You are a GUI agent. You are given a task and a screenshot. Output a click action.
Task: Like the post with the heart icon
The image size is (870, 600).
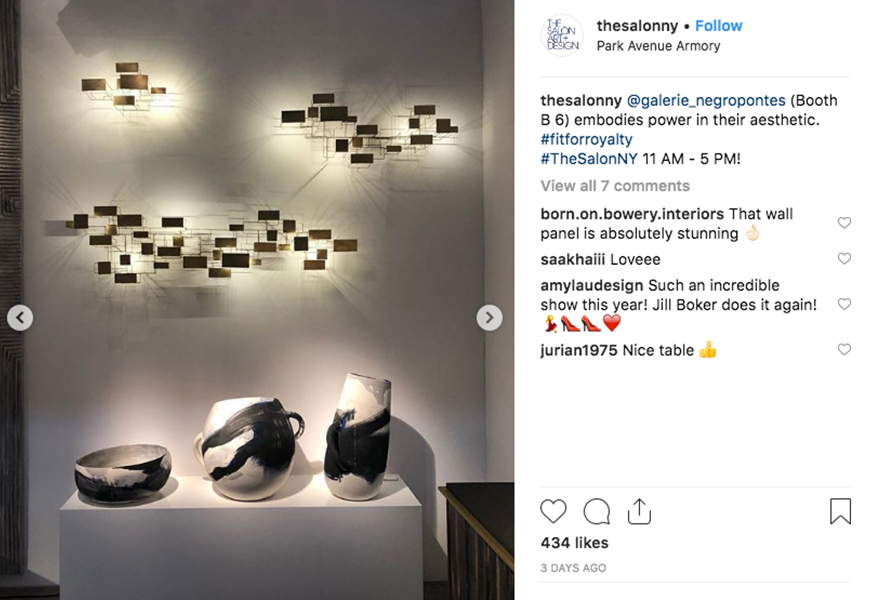click(553, 511)
